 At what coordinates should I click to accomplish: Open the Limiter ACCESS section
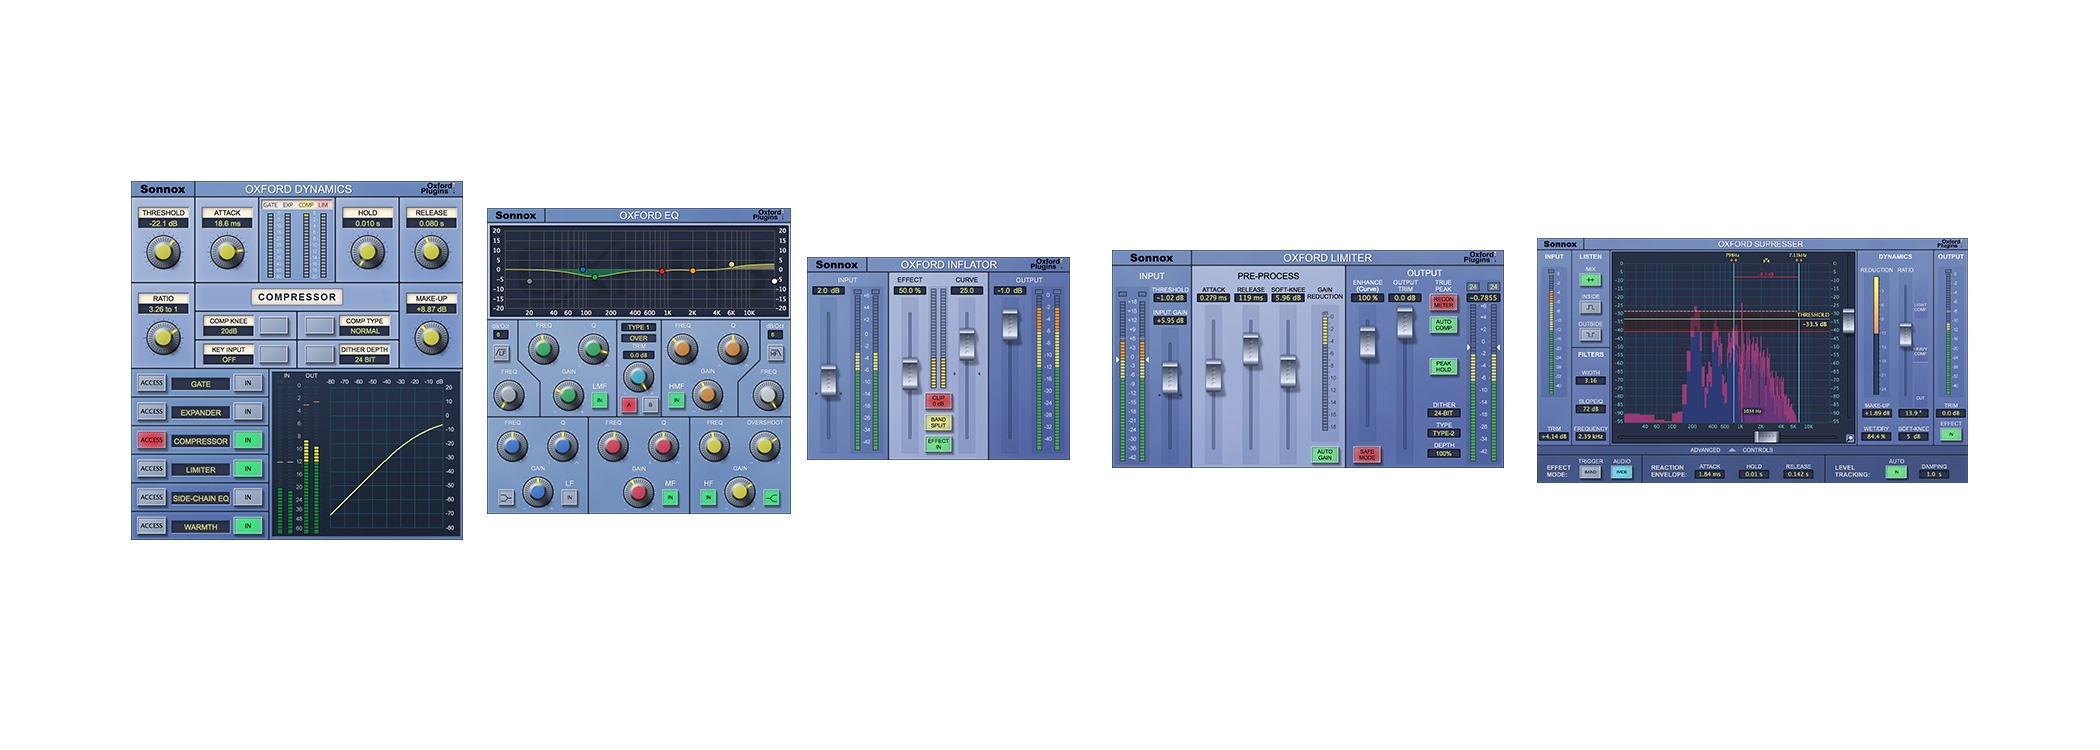tap(151, 468)
